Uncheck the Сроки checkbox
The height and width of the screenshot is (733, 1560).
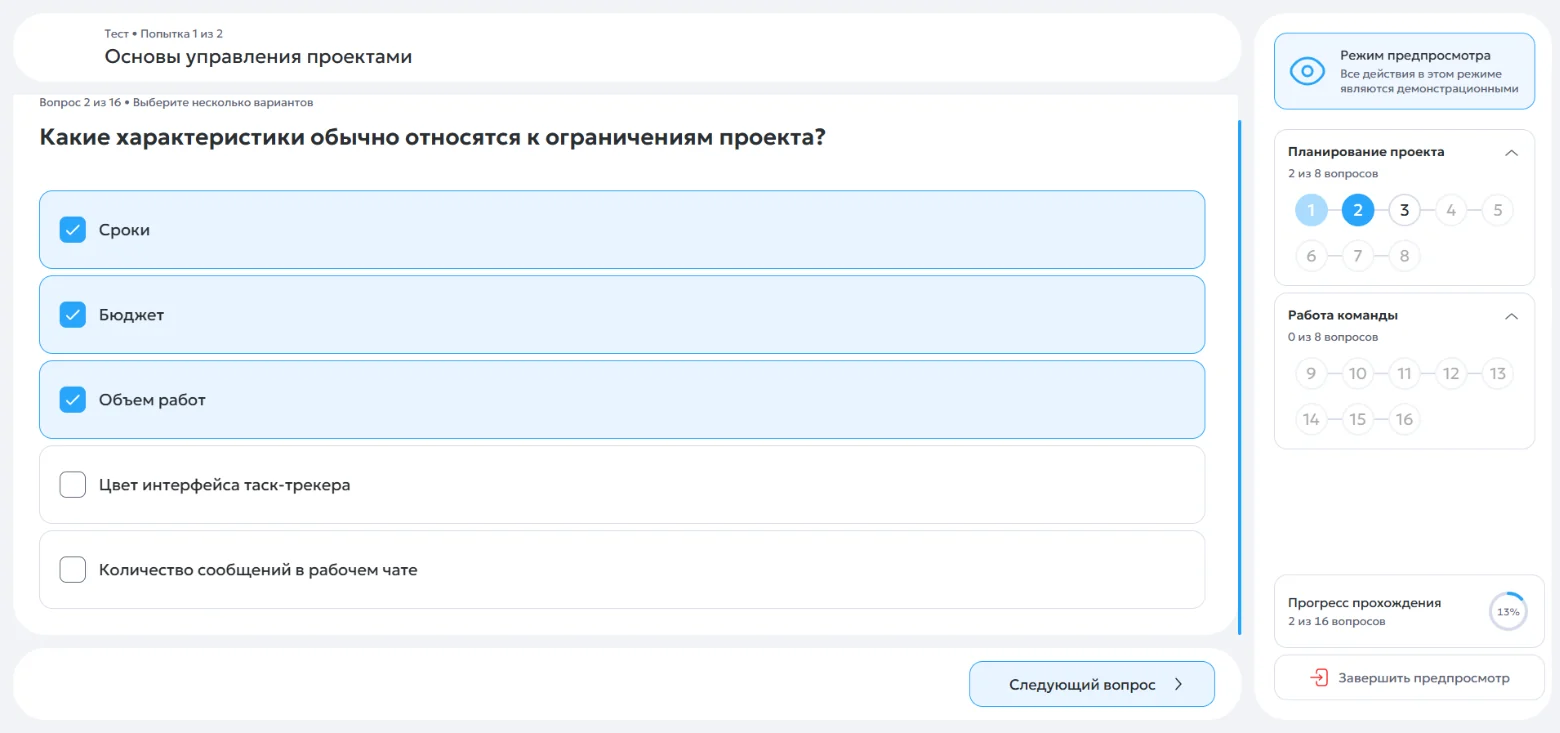point(73,230)
